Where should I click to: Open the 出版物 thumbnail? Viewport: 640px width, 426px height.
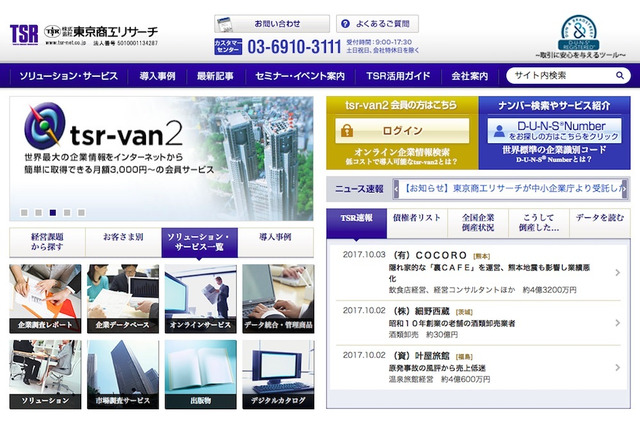pyautogui.click(x=200, y=375)
